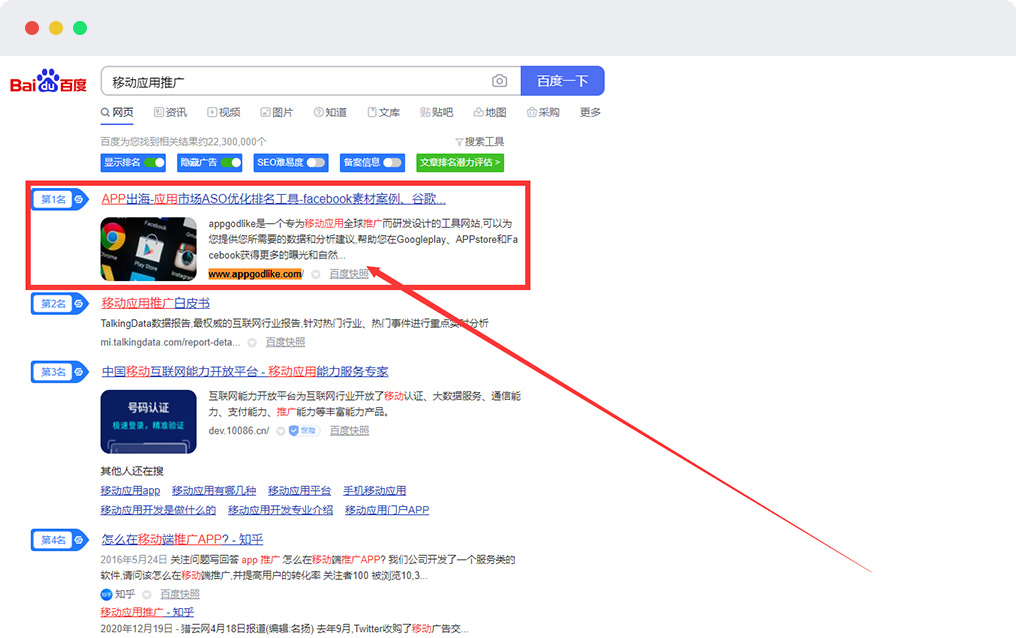Switch to the 视频 tab

click(x=224, y=113)
